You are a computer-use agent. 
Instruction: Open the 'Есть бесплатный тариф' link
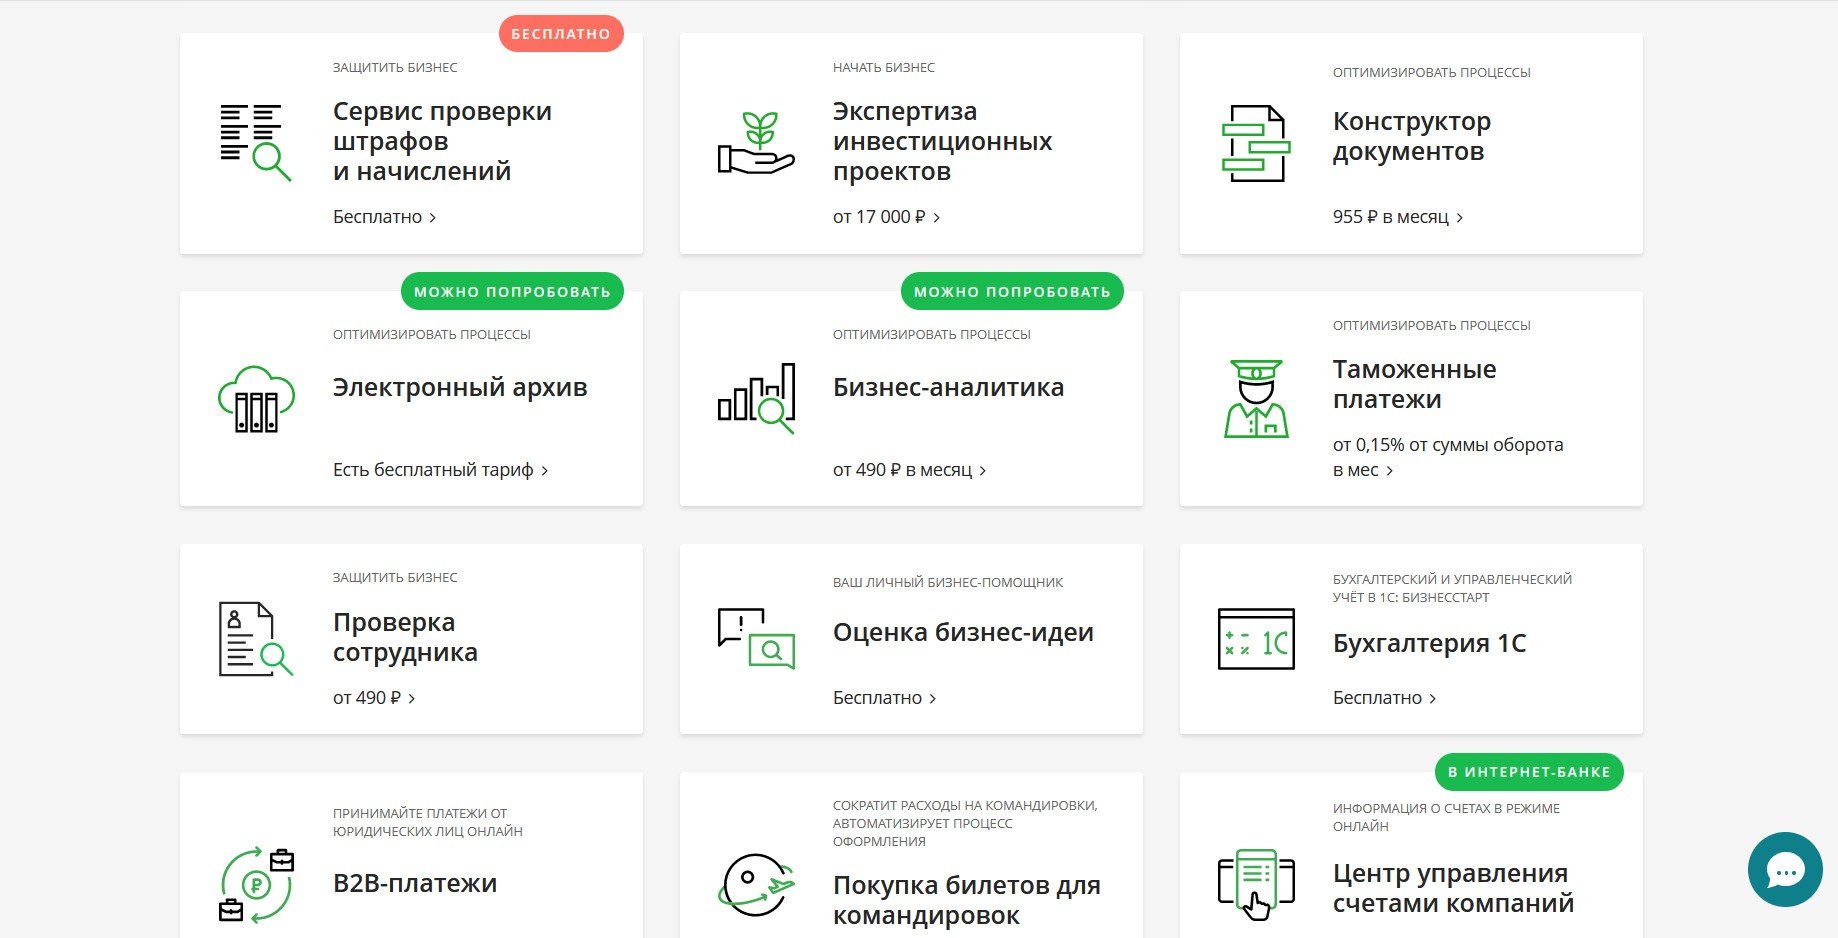[440, 470]
